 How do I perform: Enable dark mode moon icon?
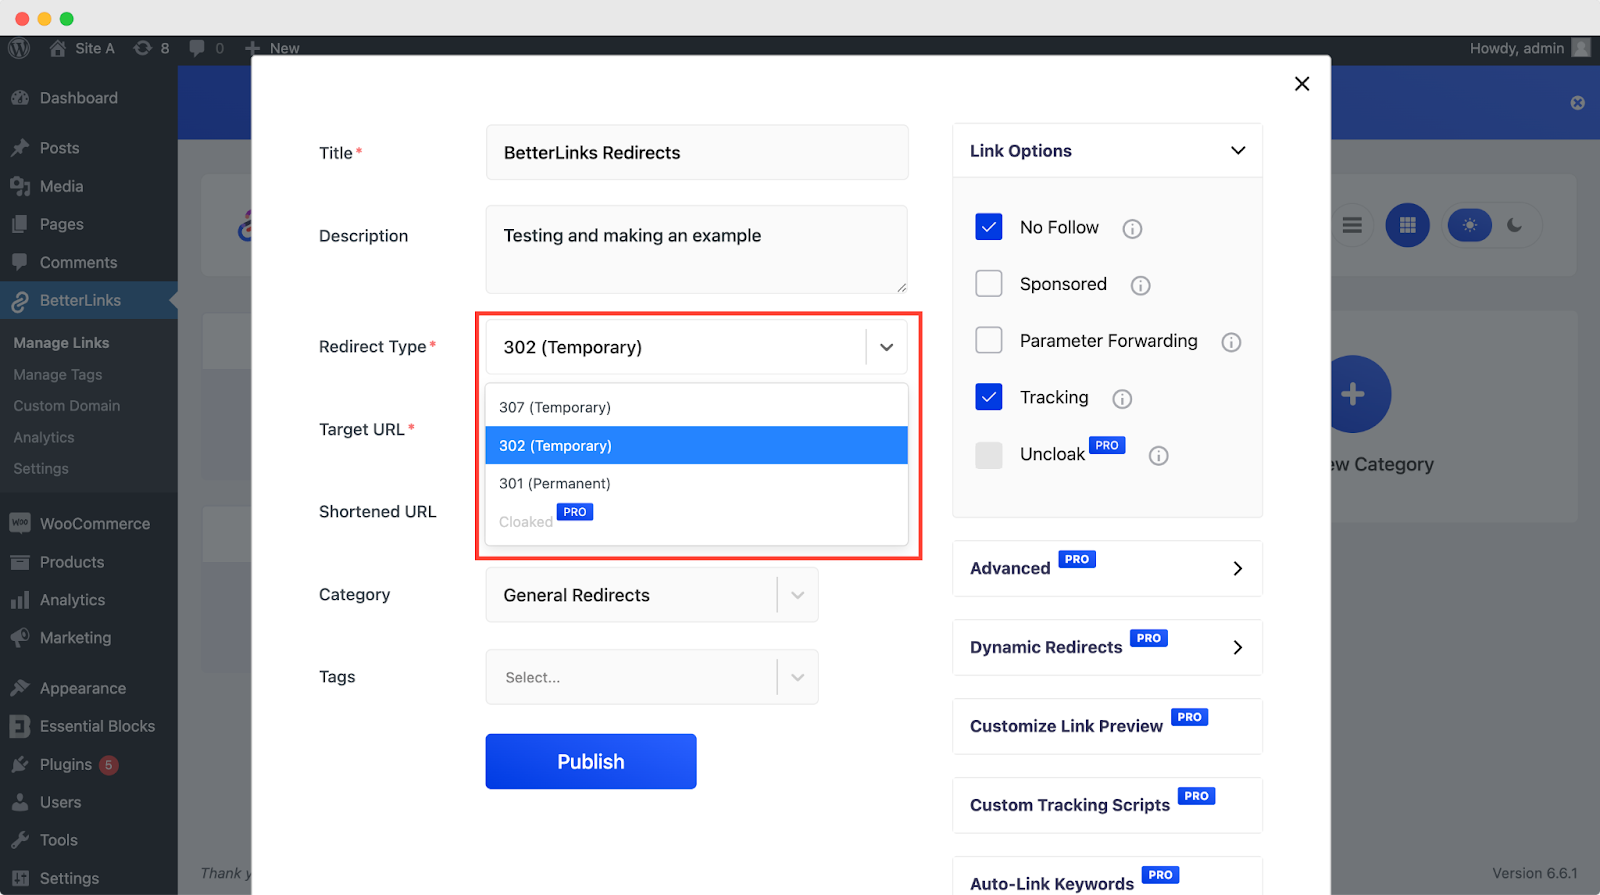coord(1515,225)
